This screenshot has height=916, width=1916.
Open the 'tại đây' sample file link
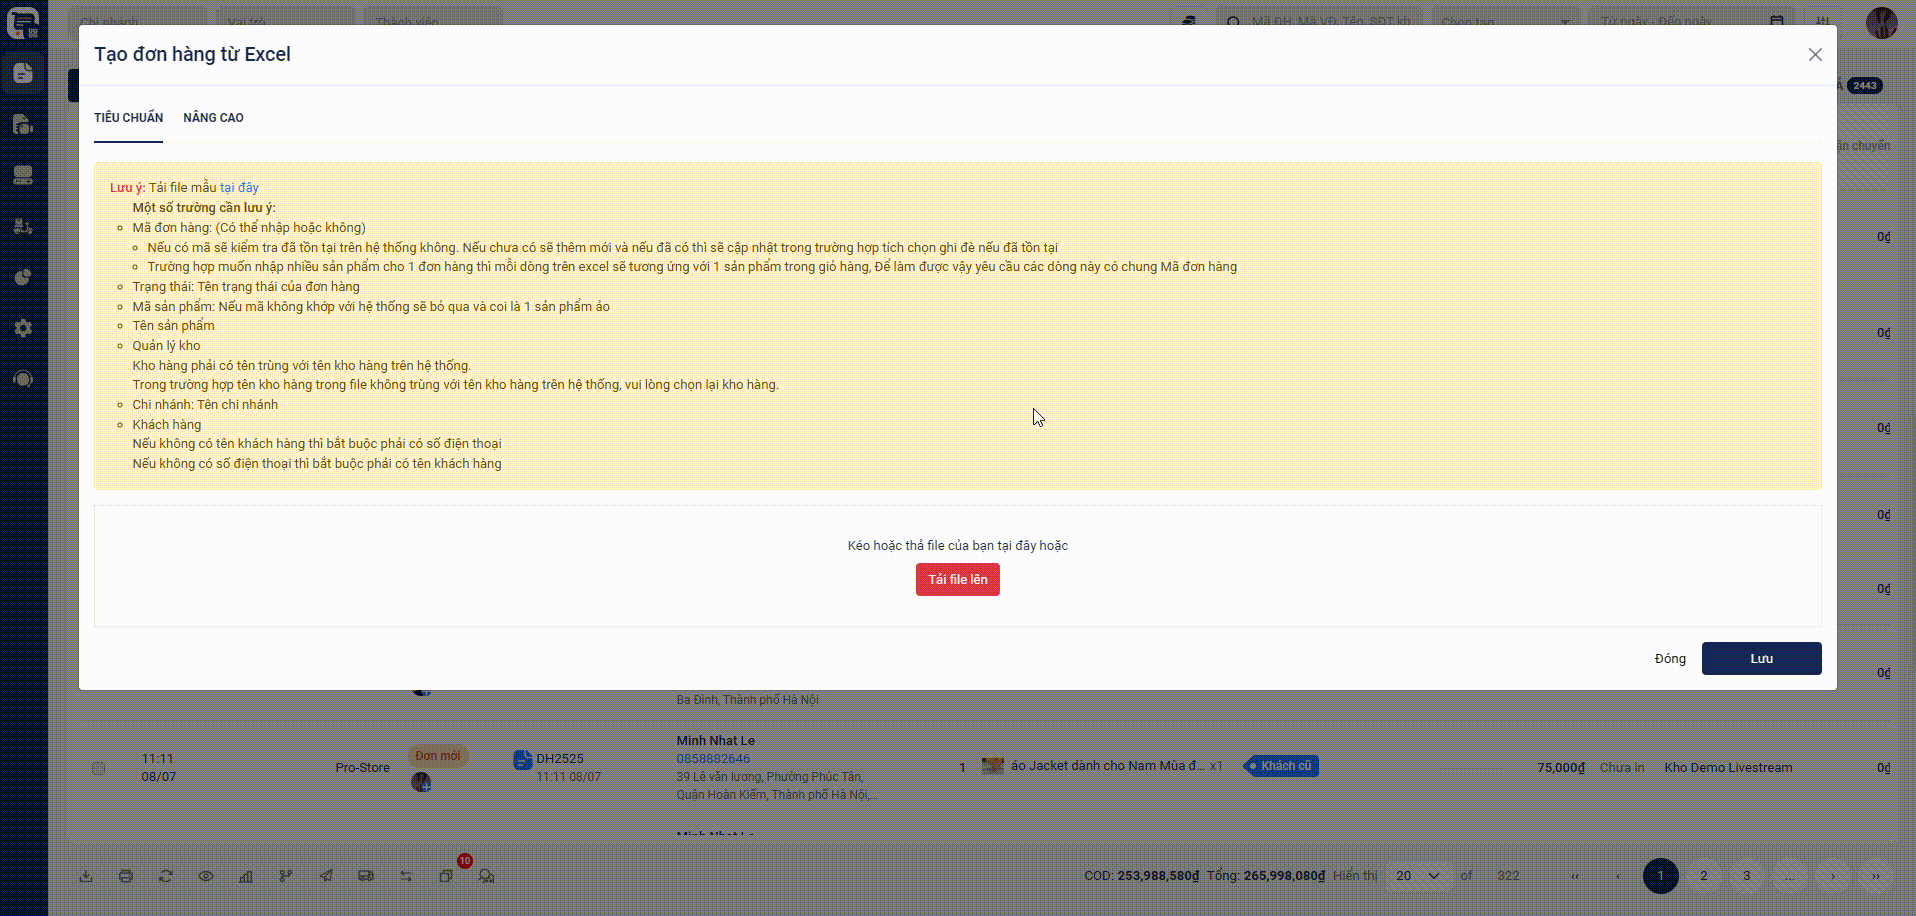coord(239,188)
